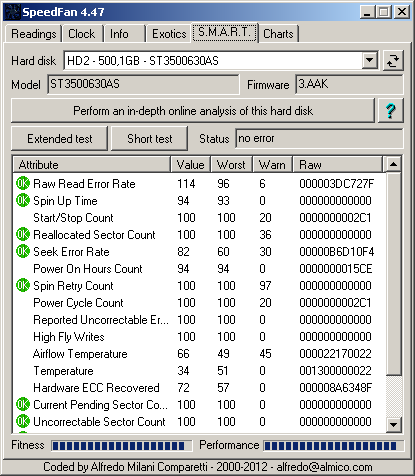This screenshot has height=476, width=415.
Task: Maximize the SpeedFan window
Action: click(x=384, y=12)
